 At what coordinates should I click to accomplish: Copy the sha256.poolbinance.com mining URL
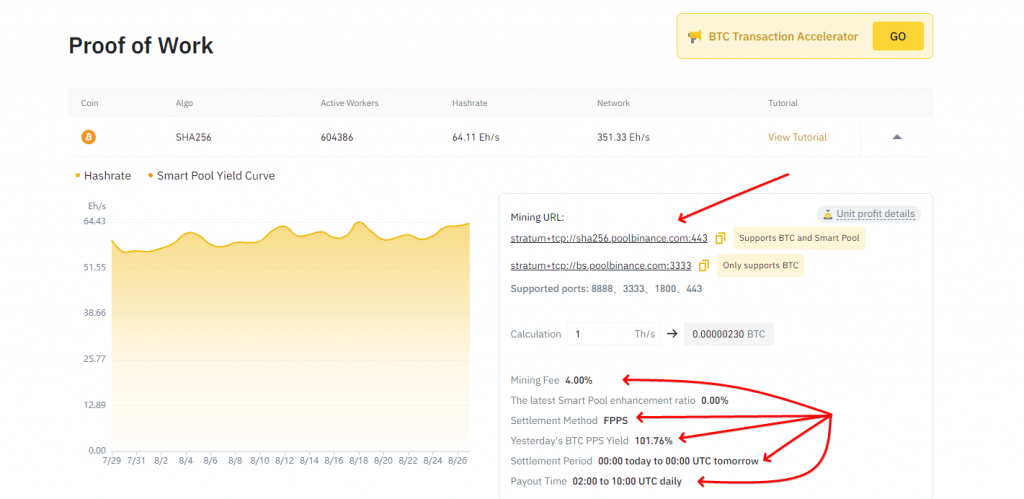(720, 238)
